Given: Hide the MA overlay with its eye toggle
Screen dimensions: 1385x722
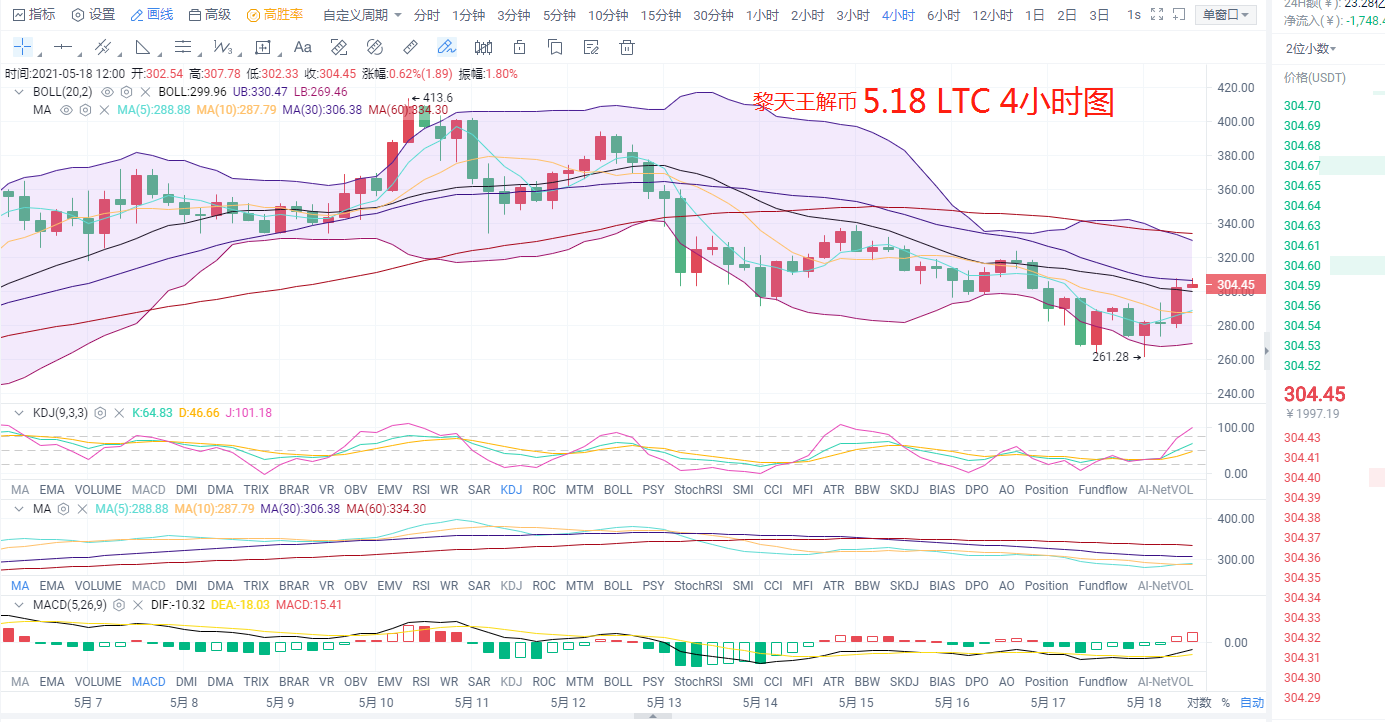Looking at the screenshot, I should pyautogui.click(x=66, y=110).
